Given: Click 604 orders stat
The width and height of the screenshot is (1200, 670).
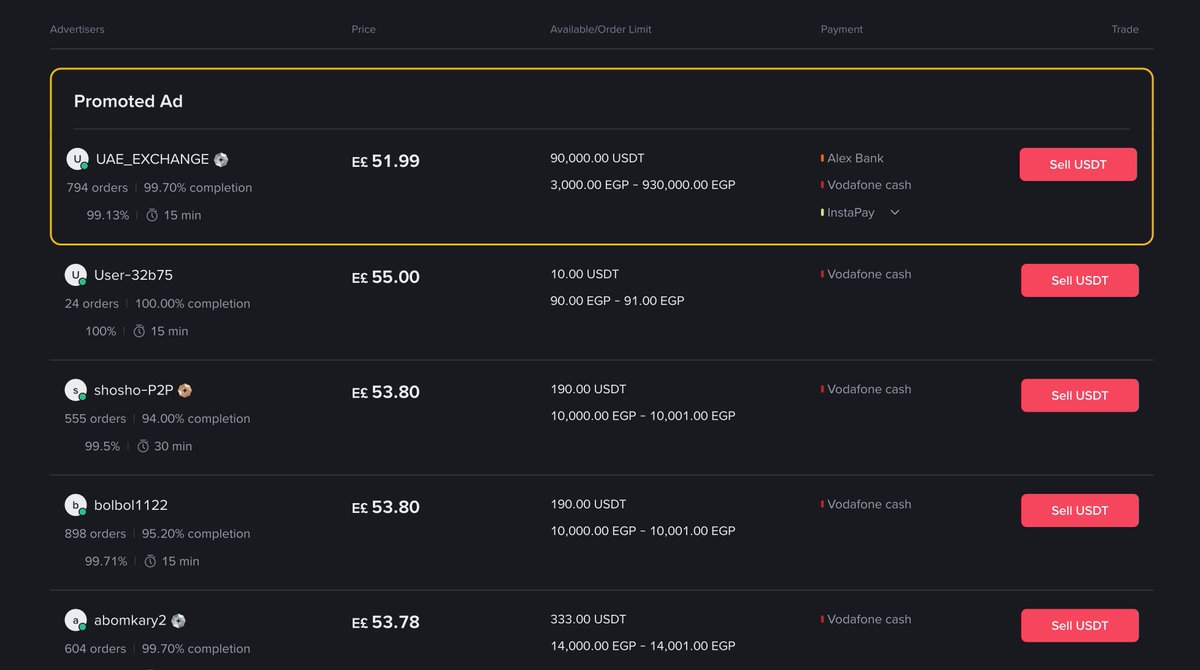Looking at the screenshot, I should (95, 648).
